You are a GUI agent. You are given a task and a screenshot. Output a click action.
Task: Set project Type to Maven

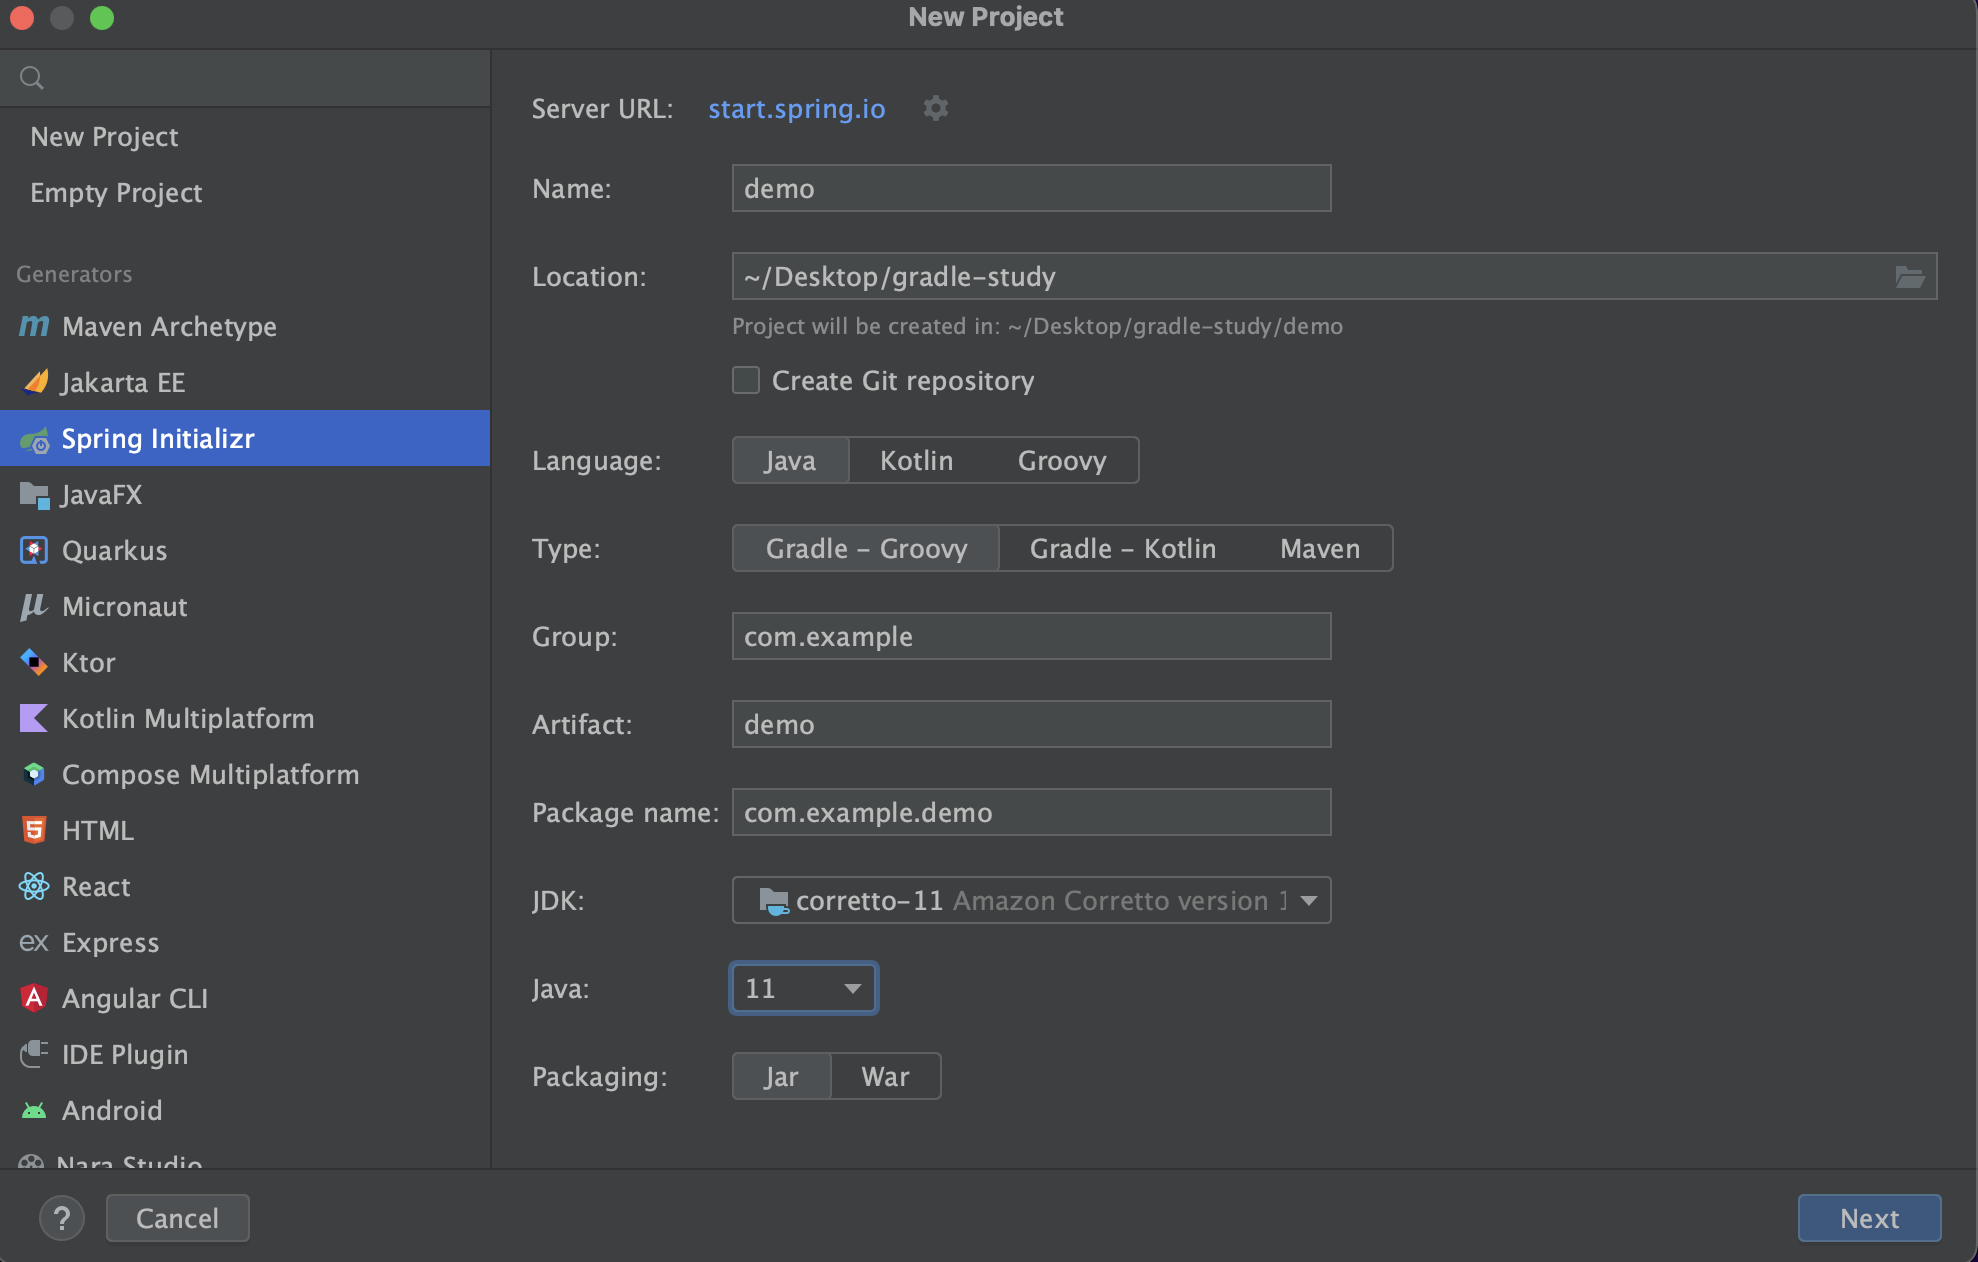[x=1319, y=548]
